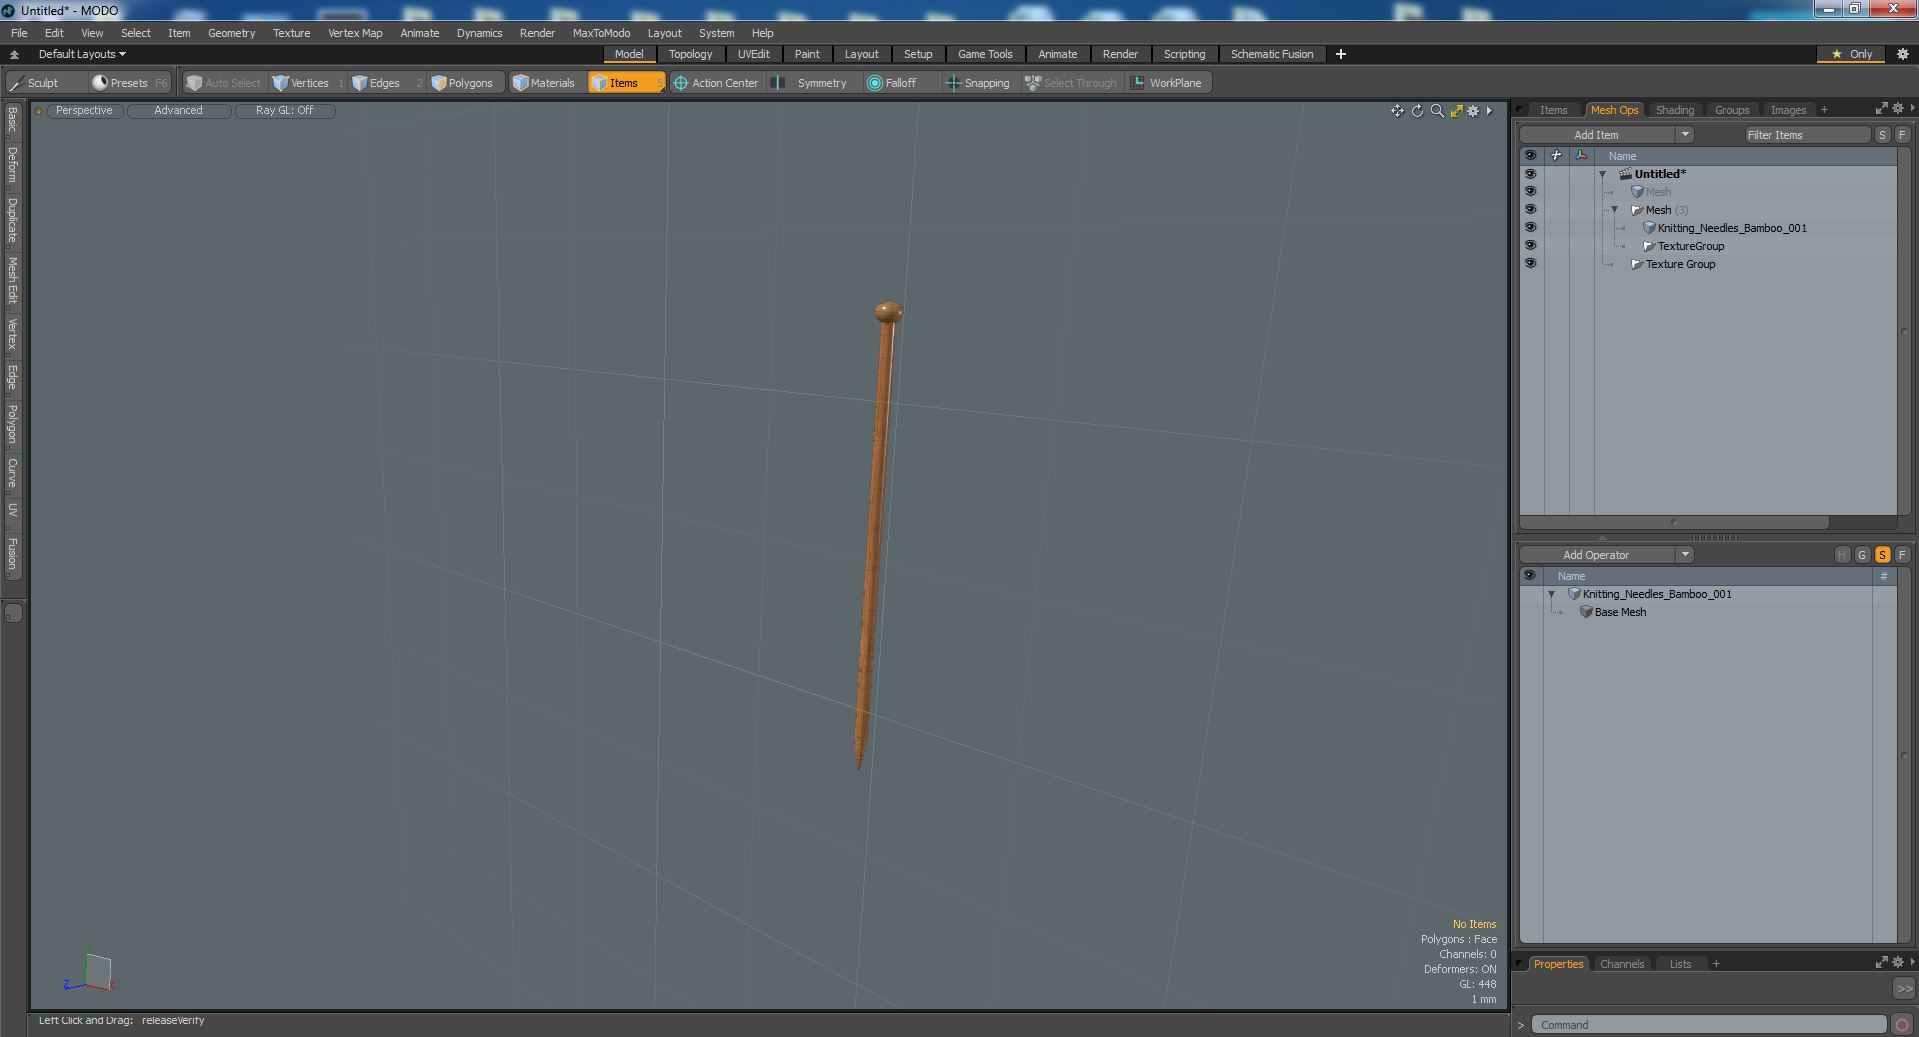
Task: Open the Vertex Map menu
Action: [355, 33]
